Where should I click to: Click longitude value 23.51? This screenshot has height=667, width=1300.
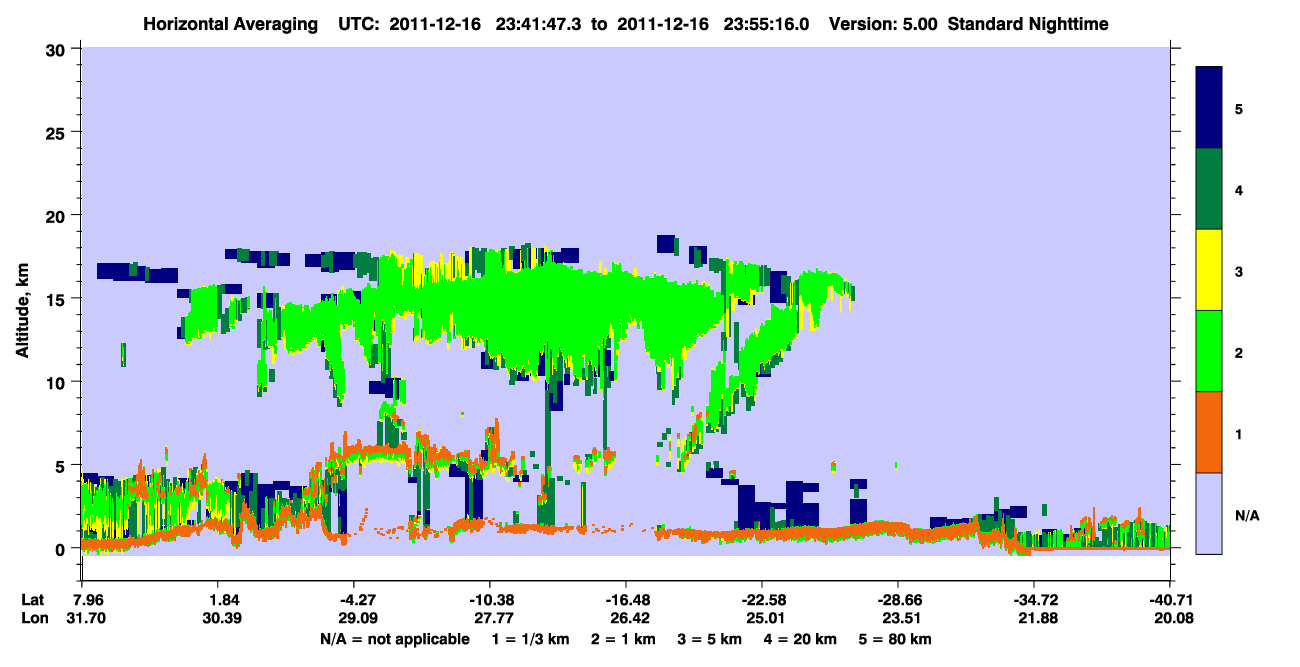900,618
